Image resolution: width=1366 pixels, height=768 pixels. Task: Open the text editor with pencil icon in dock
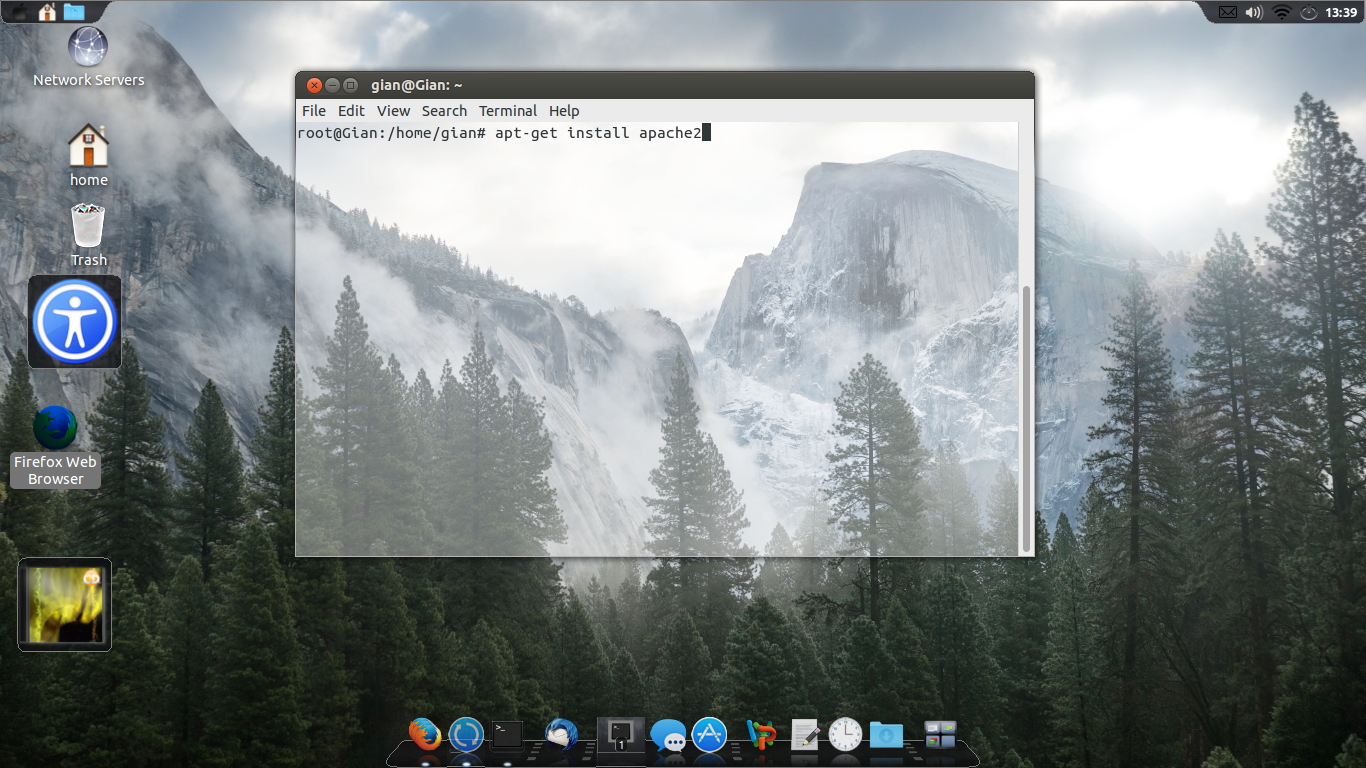click(804, 735)
